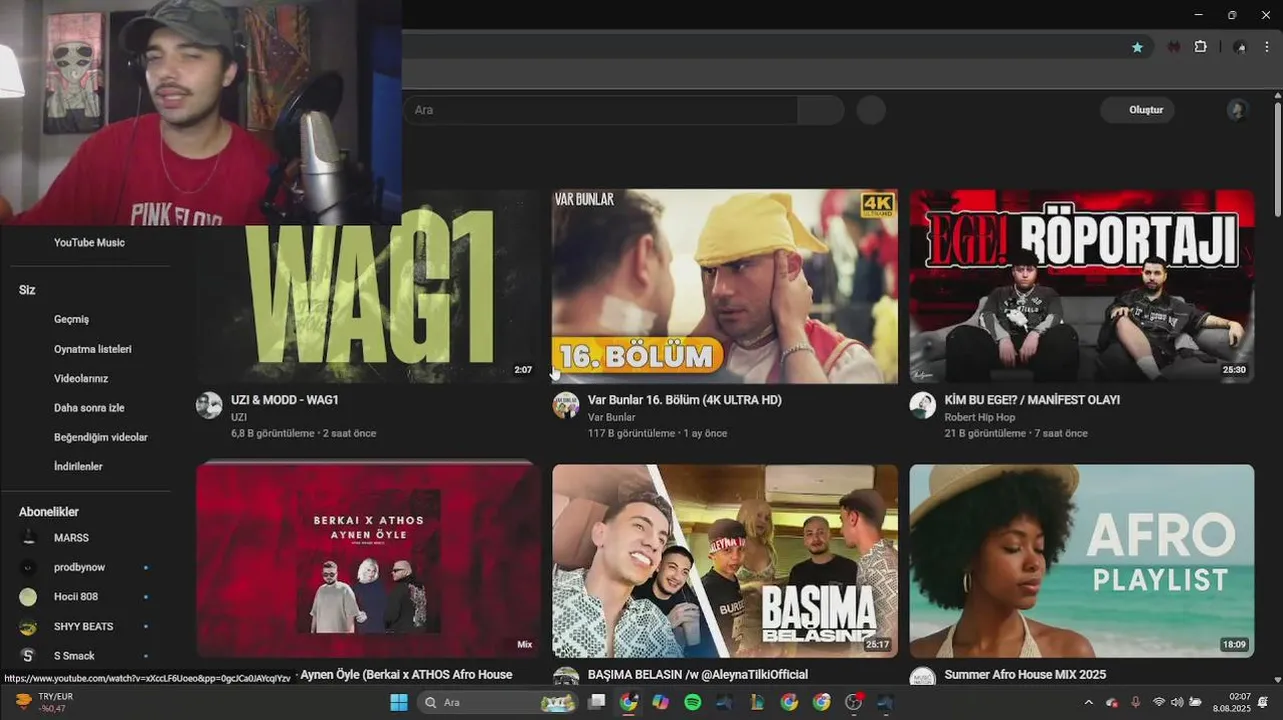This screenshot has height=720, width=1283.
Task: Open the SHYY BEATS subscription channel name
Action: [x=83, y=626]
